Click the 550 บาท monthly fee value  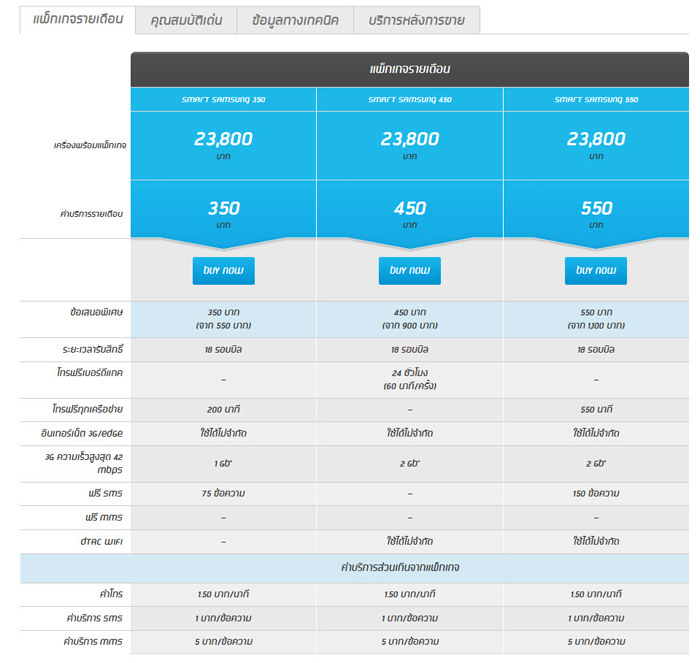[x=596, y=214]
